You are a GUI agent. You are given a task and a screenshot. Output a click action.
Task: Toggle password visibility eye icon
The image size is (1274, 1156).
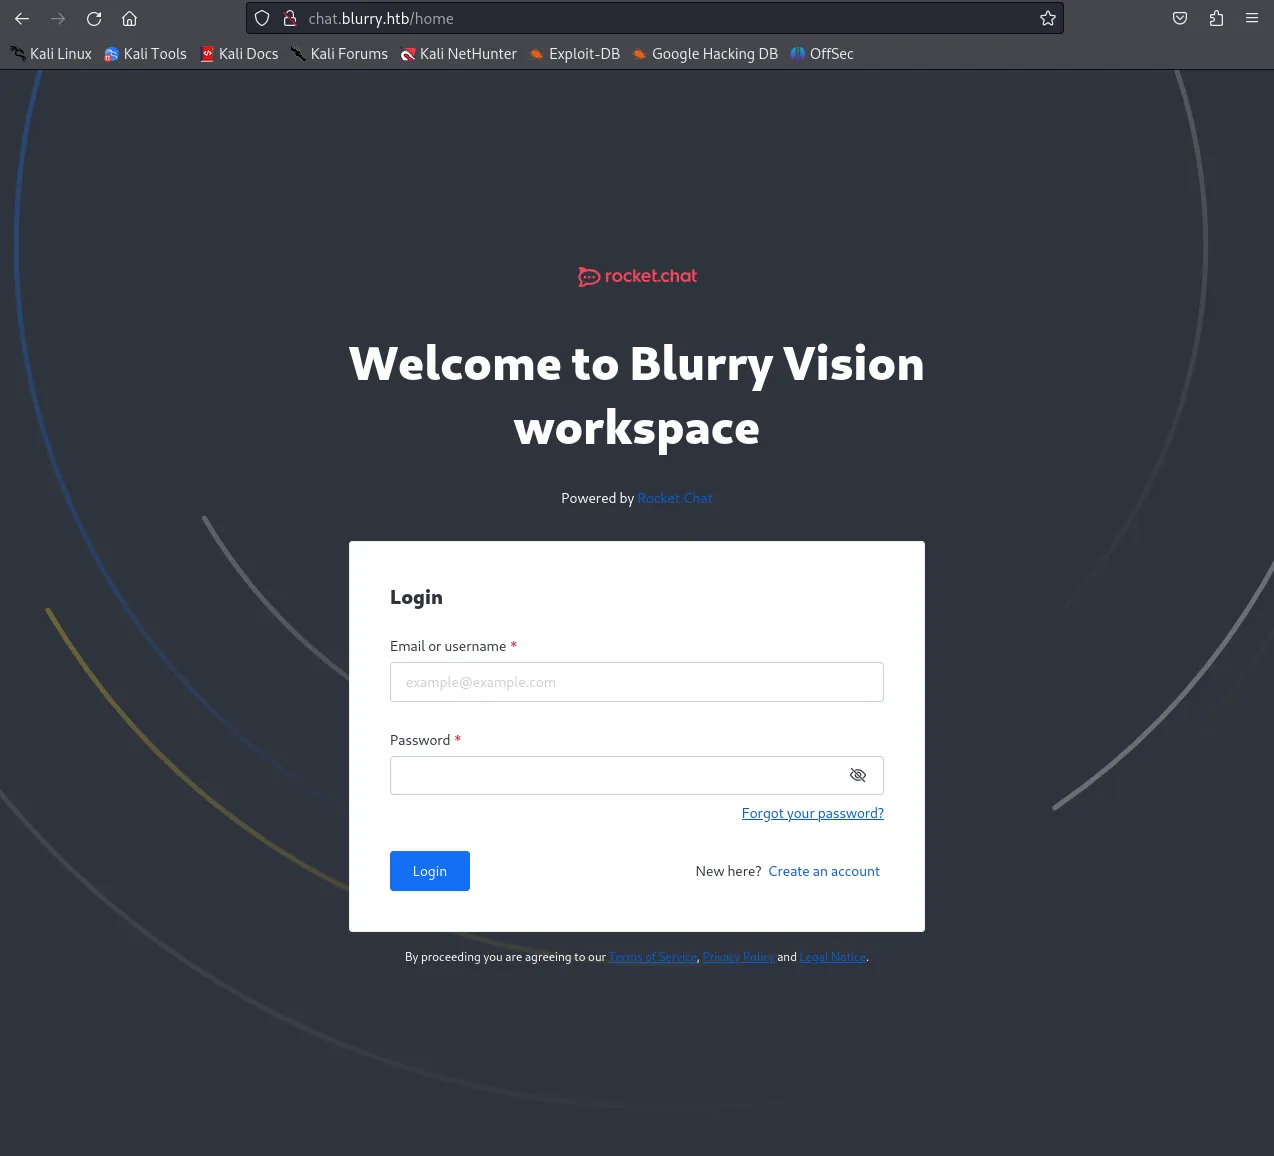pos(858,775)
